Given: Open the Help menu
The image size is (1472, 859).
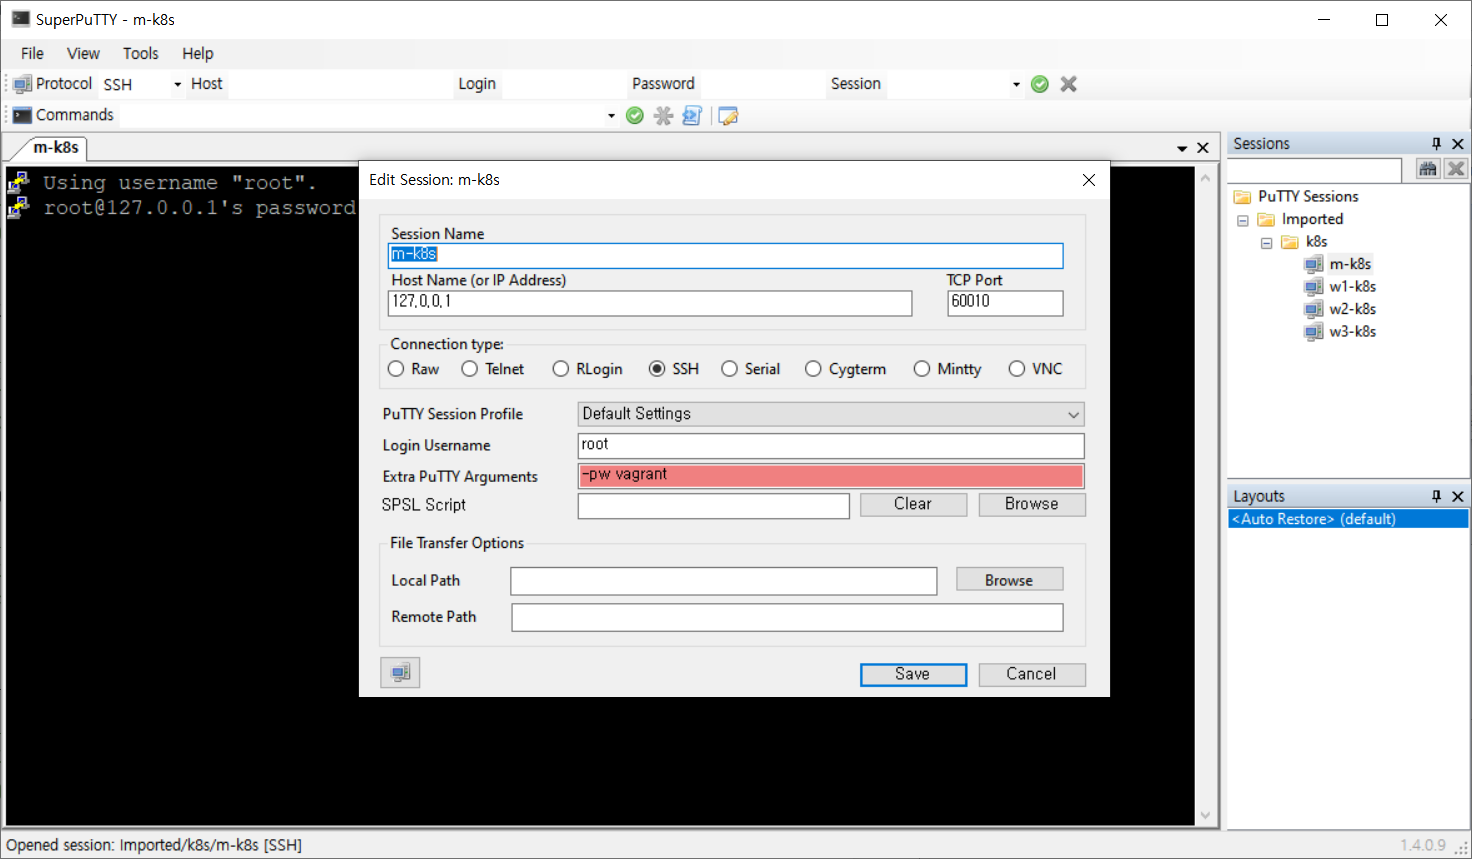Looking at the screenshot, I should 197,53.
